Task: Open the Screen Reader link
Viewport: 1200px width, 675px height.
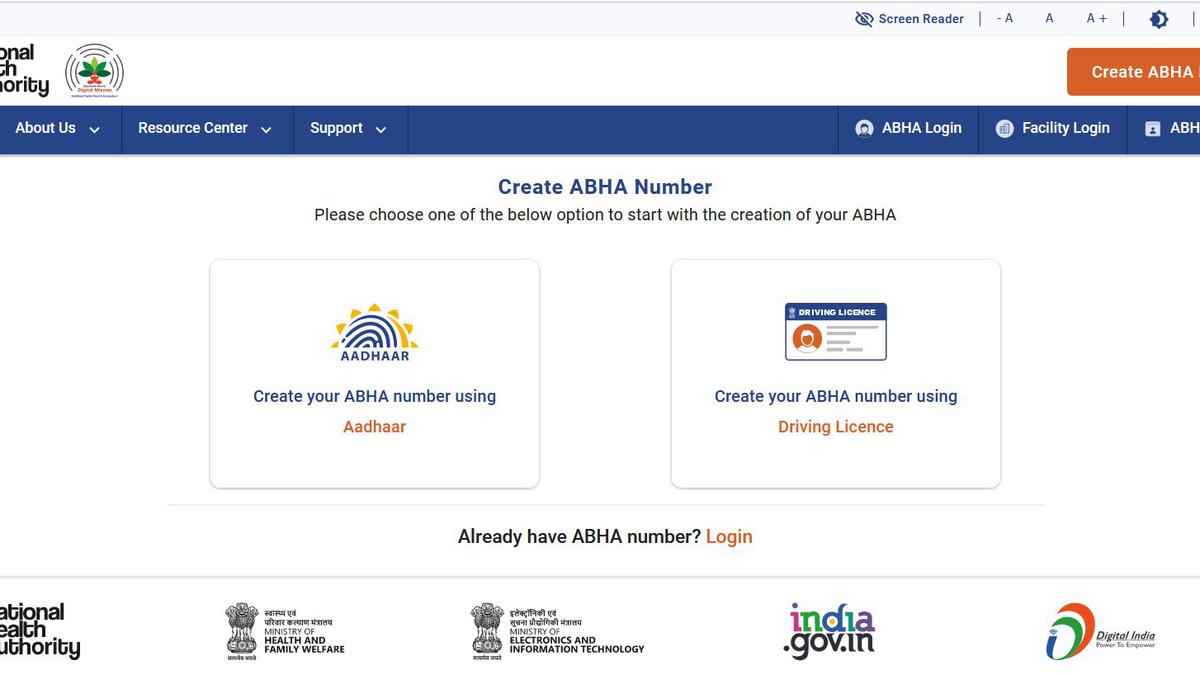Action: pos(921,19)
